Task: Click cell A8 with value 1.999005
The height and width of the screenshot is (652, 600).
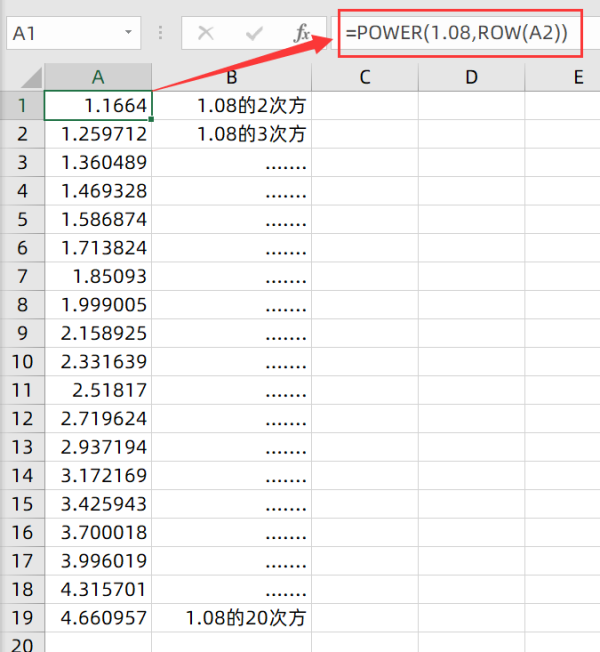Action: coord(98,304)
